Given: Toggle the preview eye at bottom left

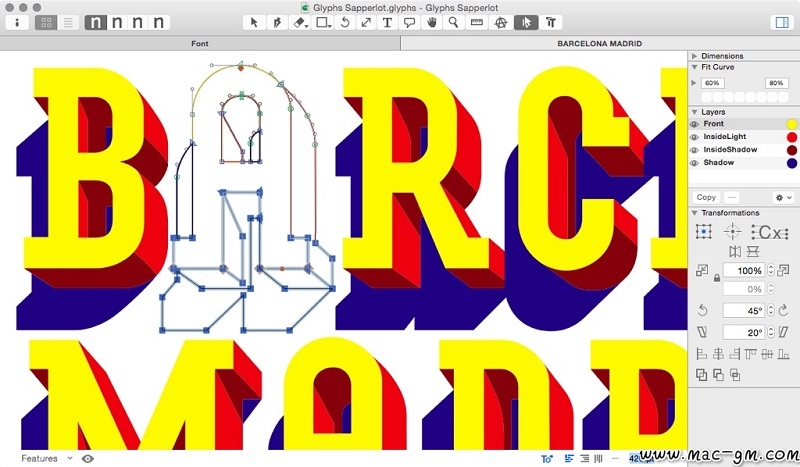Looking at the screenshot, I should click(x=87, y=458).
